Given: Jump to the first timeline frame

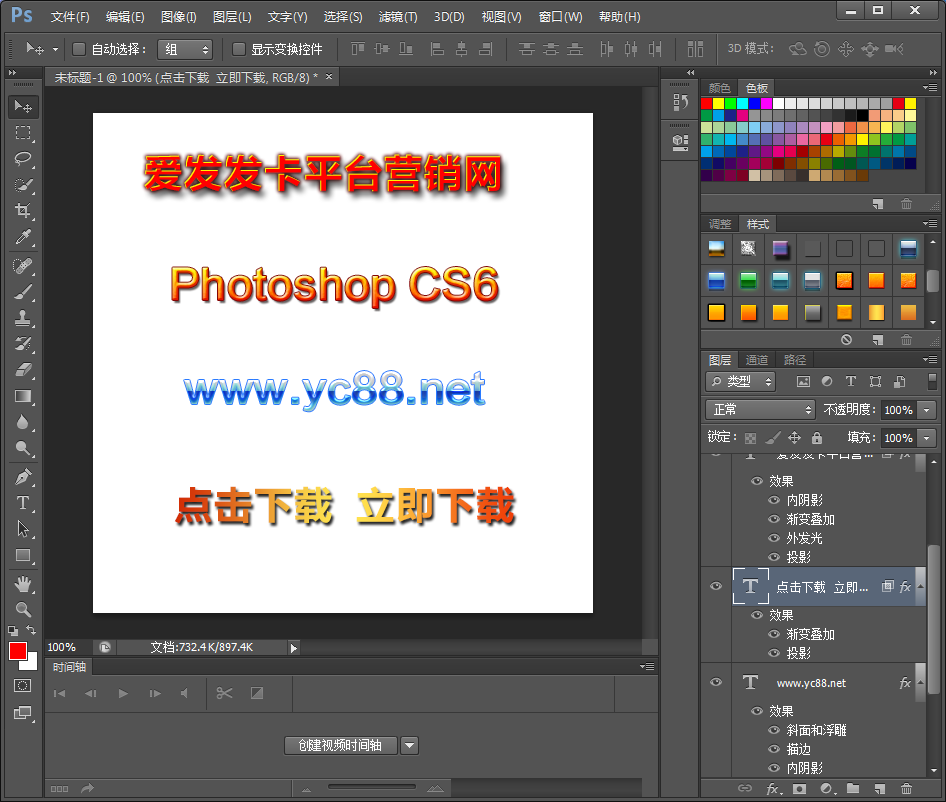Looking at the screenshot, I should pyautogui.click(x=59, y=693).
